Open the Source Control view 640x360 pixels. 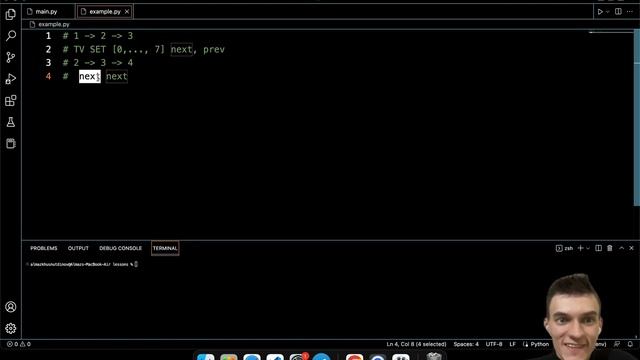[x=11, y=57]
